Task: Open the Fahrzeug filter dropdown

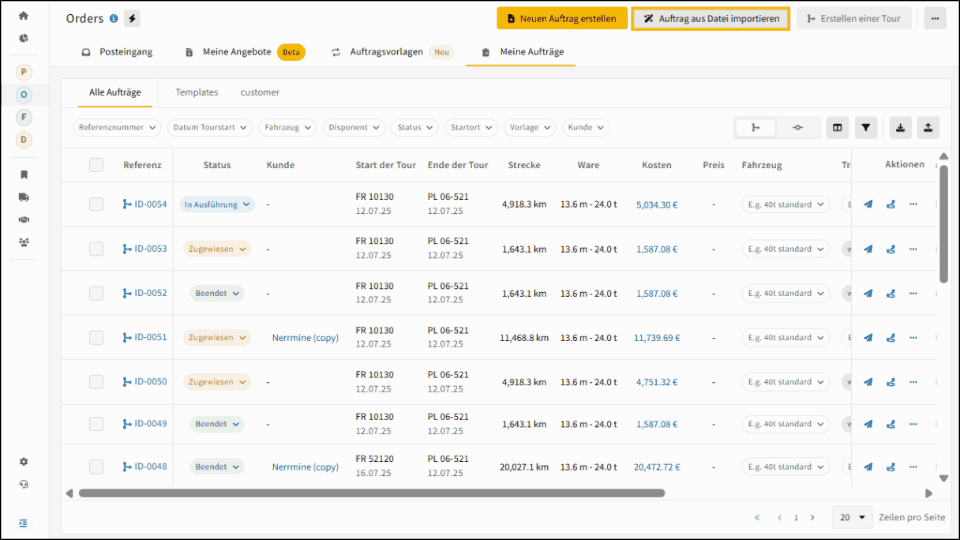Action: coord(287,127)
